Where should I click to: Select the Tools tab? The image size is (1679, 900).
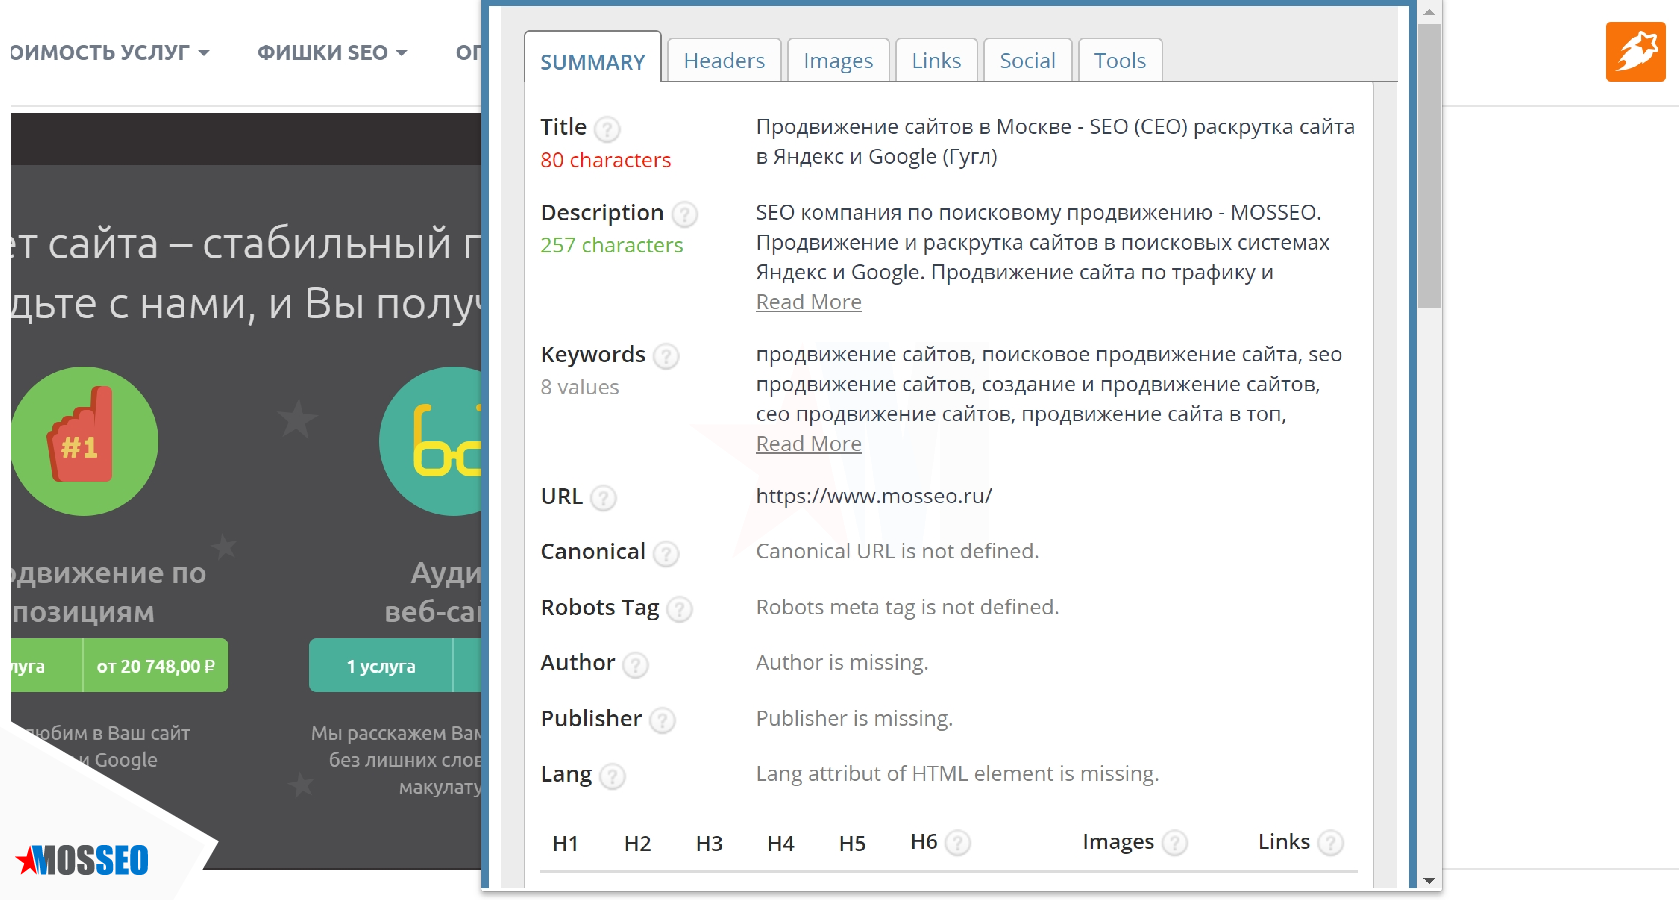[1119, 61]
